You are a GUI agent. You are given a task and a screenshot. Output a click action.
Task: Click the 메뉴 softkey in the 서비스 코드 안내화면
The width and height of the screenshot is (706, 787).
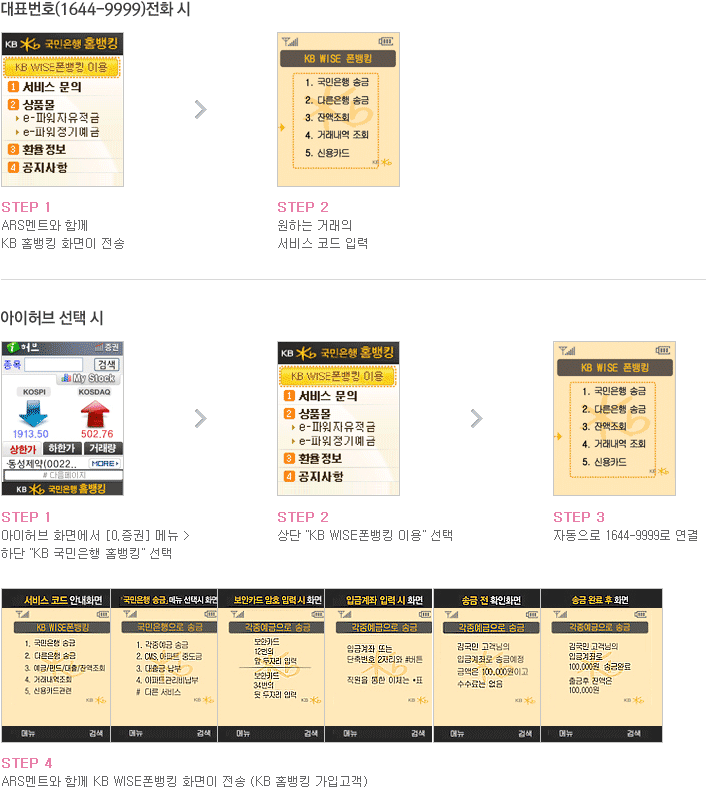tap(28, 733)
